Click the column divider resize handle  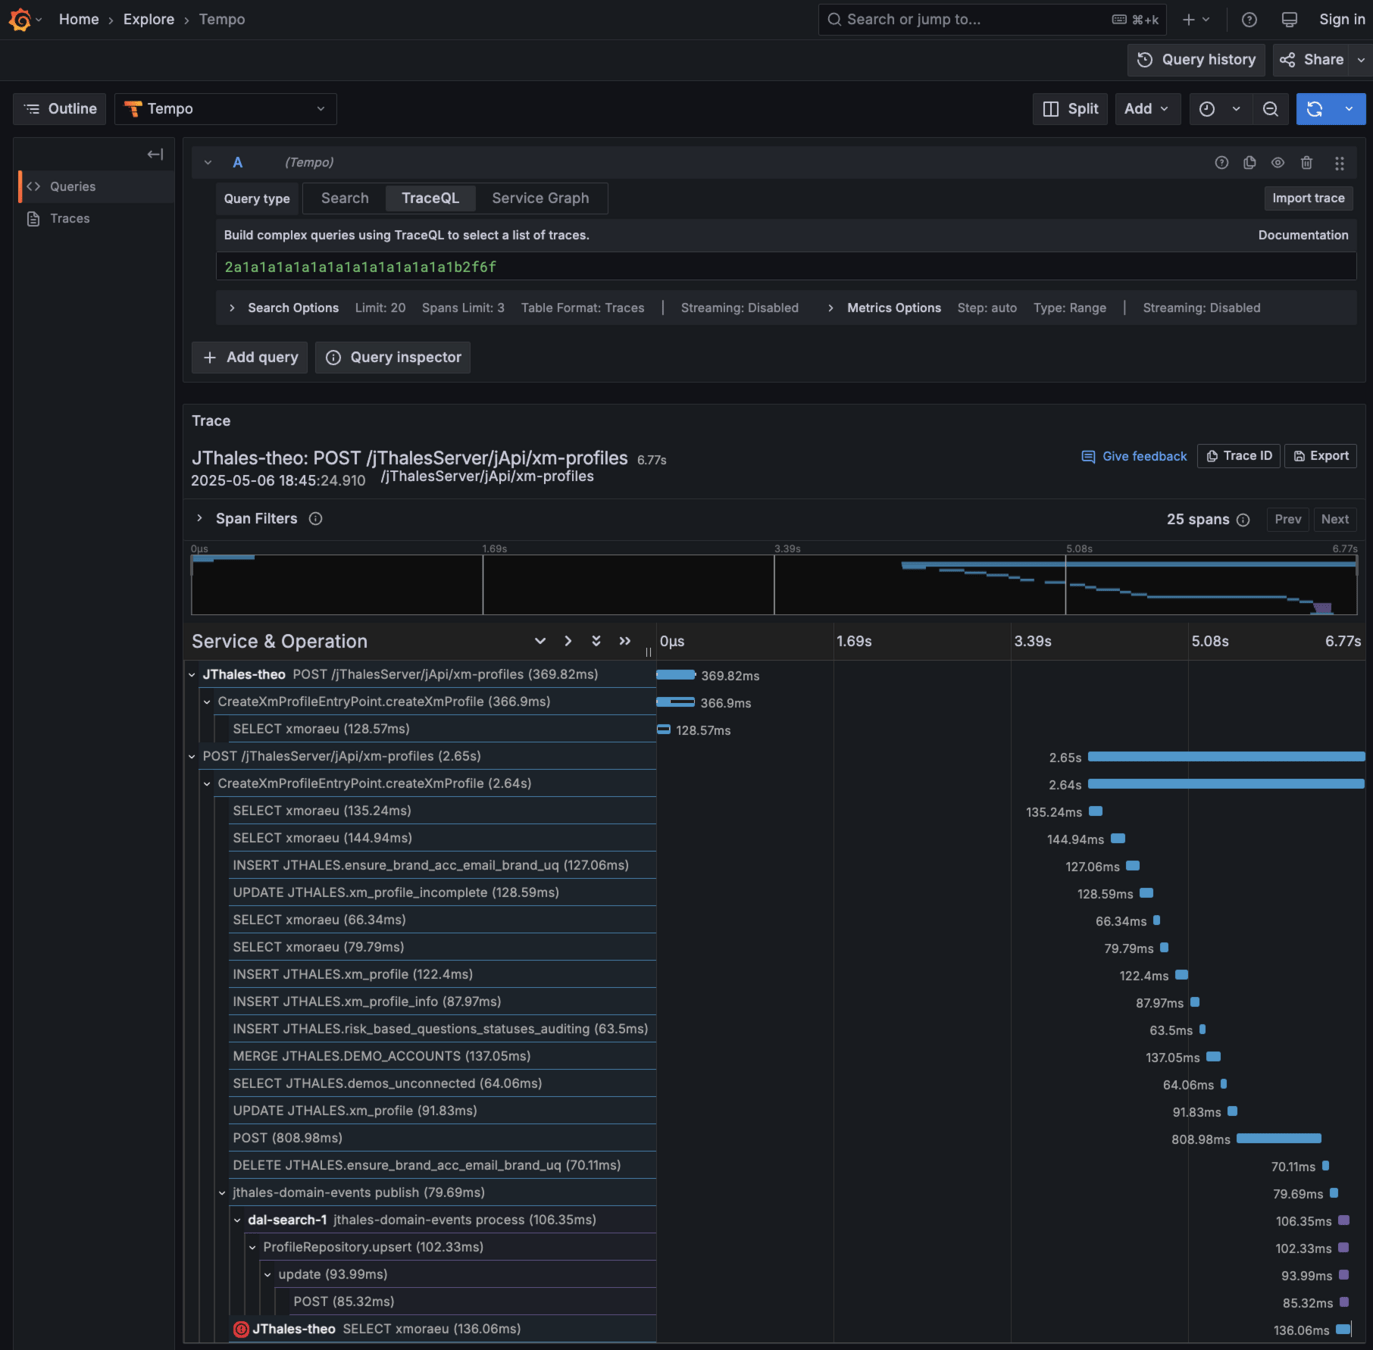pos(648,652)
